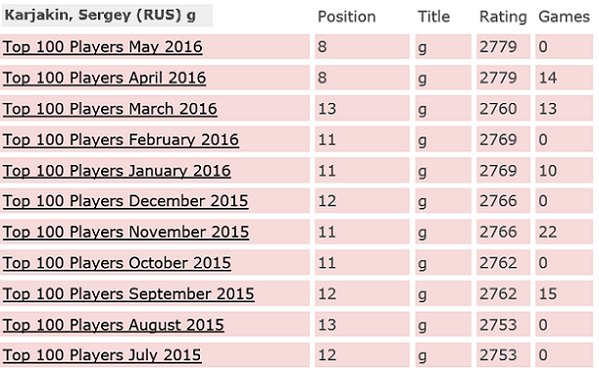
Task: Select the 15 games cell for September 2015
Action: tap(564, 294)
